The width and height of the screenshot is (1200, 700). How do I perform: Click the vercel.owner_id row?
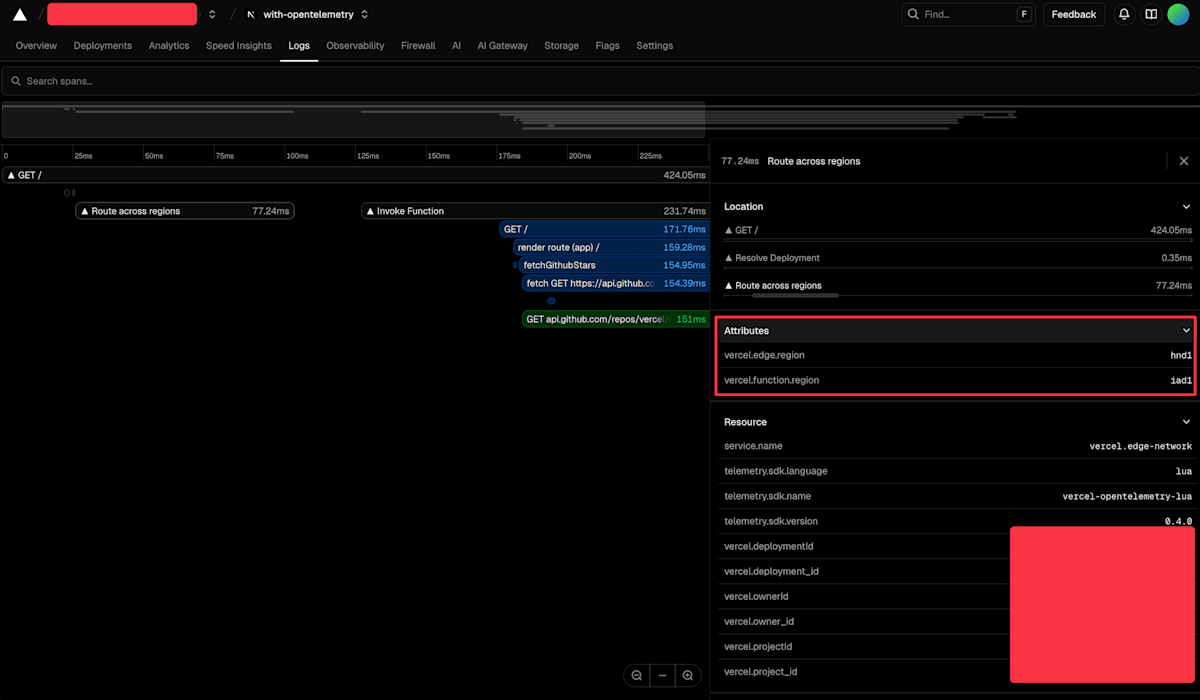click(x=958, y=621)
